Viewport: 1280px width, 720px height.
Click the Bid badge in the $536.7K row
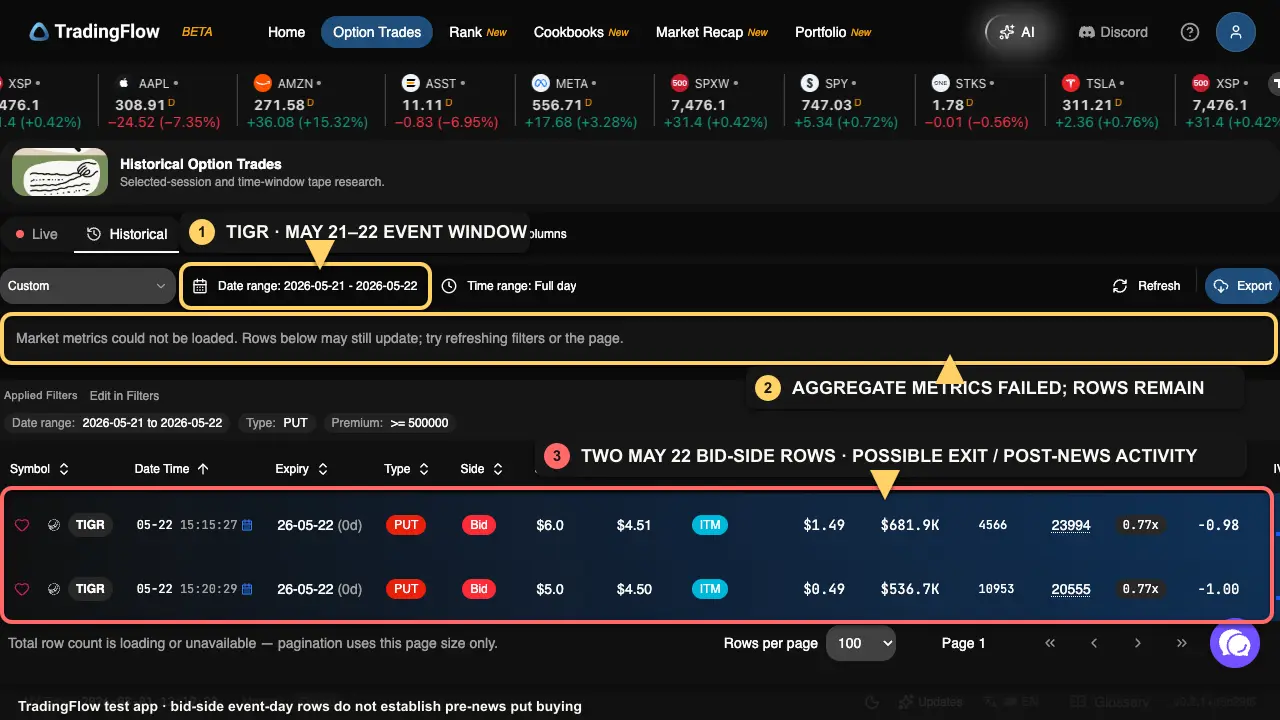pyautogui.click(x=479, y=589)
